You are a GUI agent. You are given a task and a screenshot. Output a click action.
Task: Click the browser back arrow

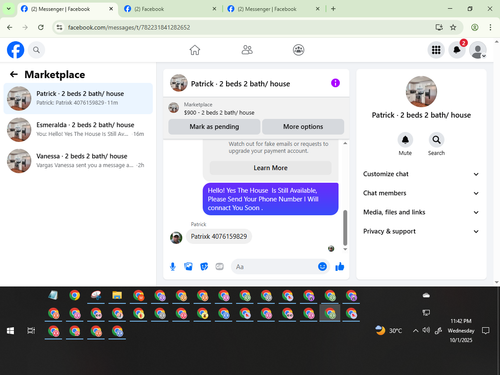pos(10,27)
